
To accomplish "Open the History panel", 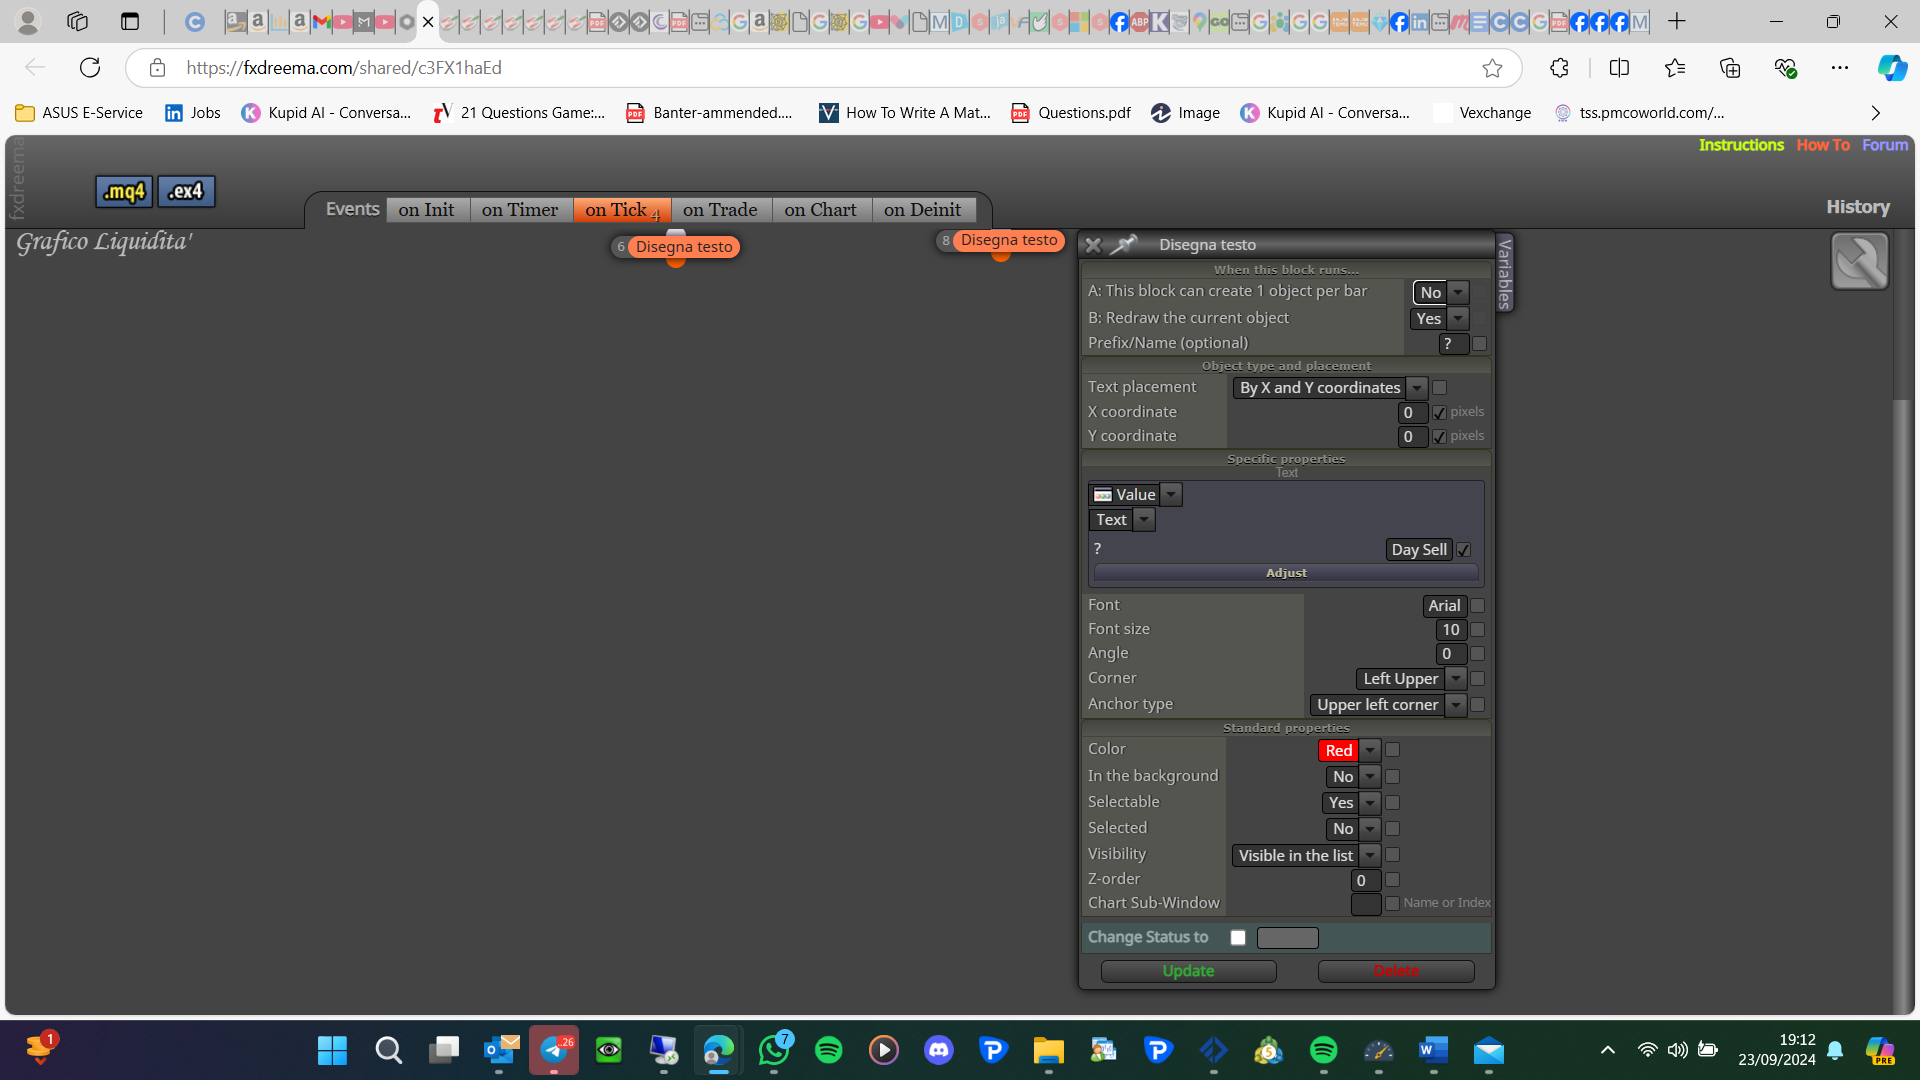I will pyautogui.click(x=1858, y=207).
